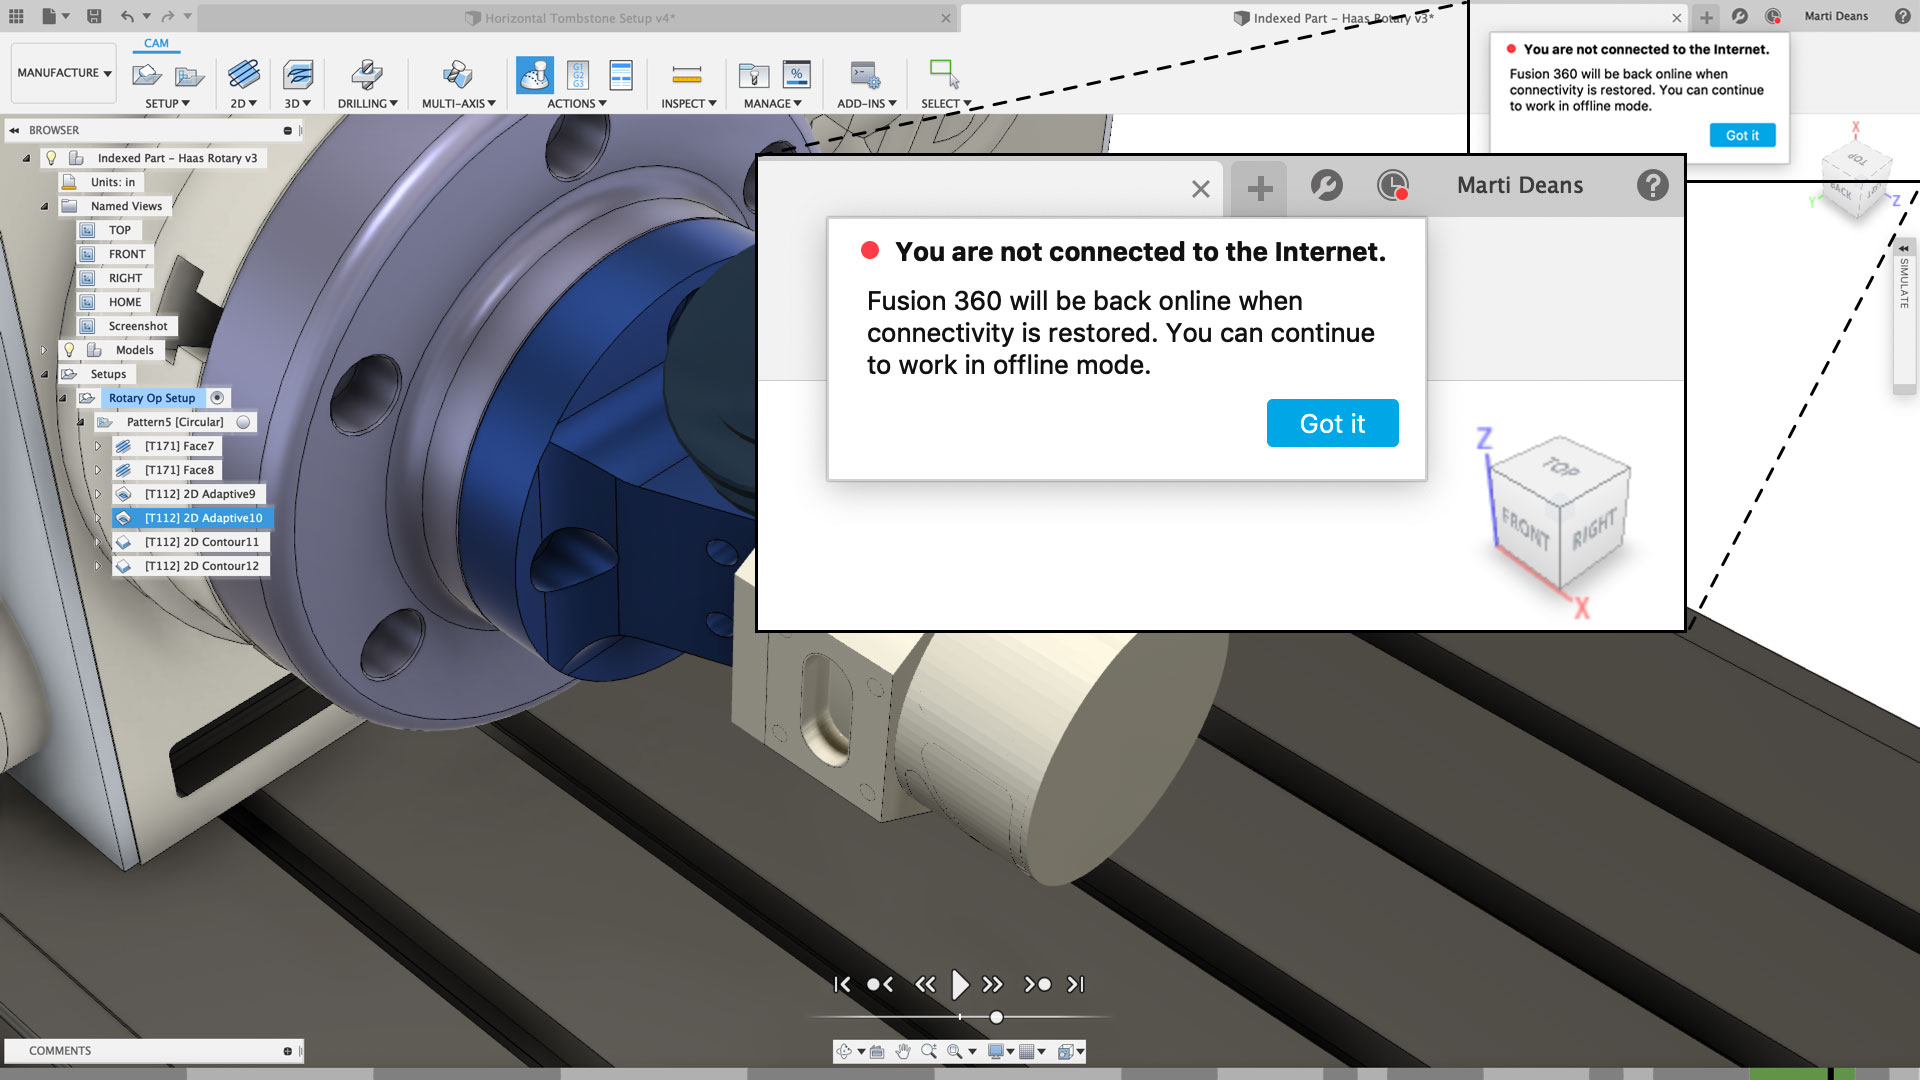Click the simulation timeline slider handle
This screenshot has height=1080, width=1920.
click(996, 1017)
